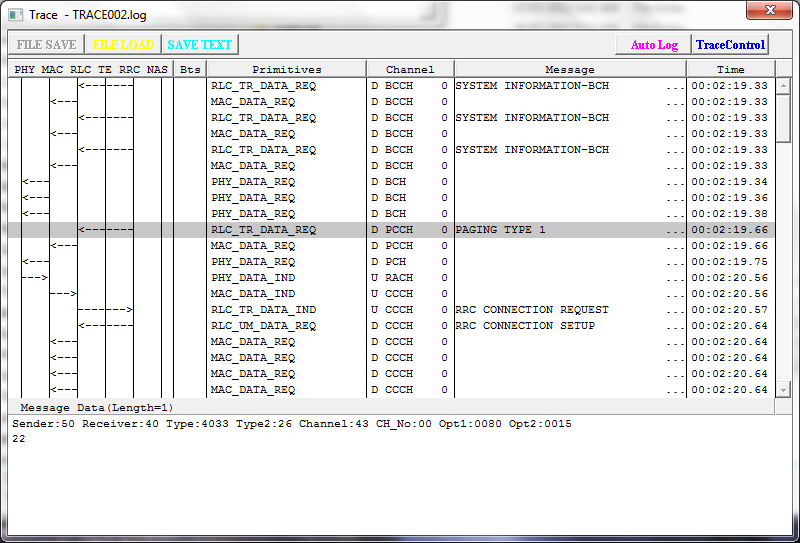This screenshot has height=543, width=800.
Task: Click the Message column header
Action: 570,69
